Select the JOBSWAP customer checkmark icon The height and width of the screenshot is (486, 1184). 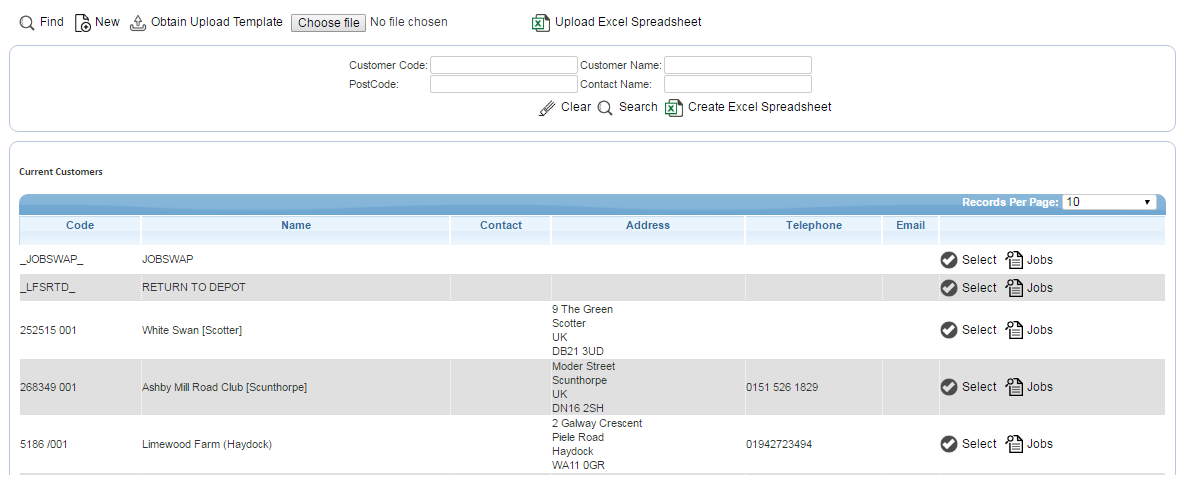pos(949,260)
